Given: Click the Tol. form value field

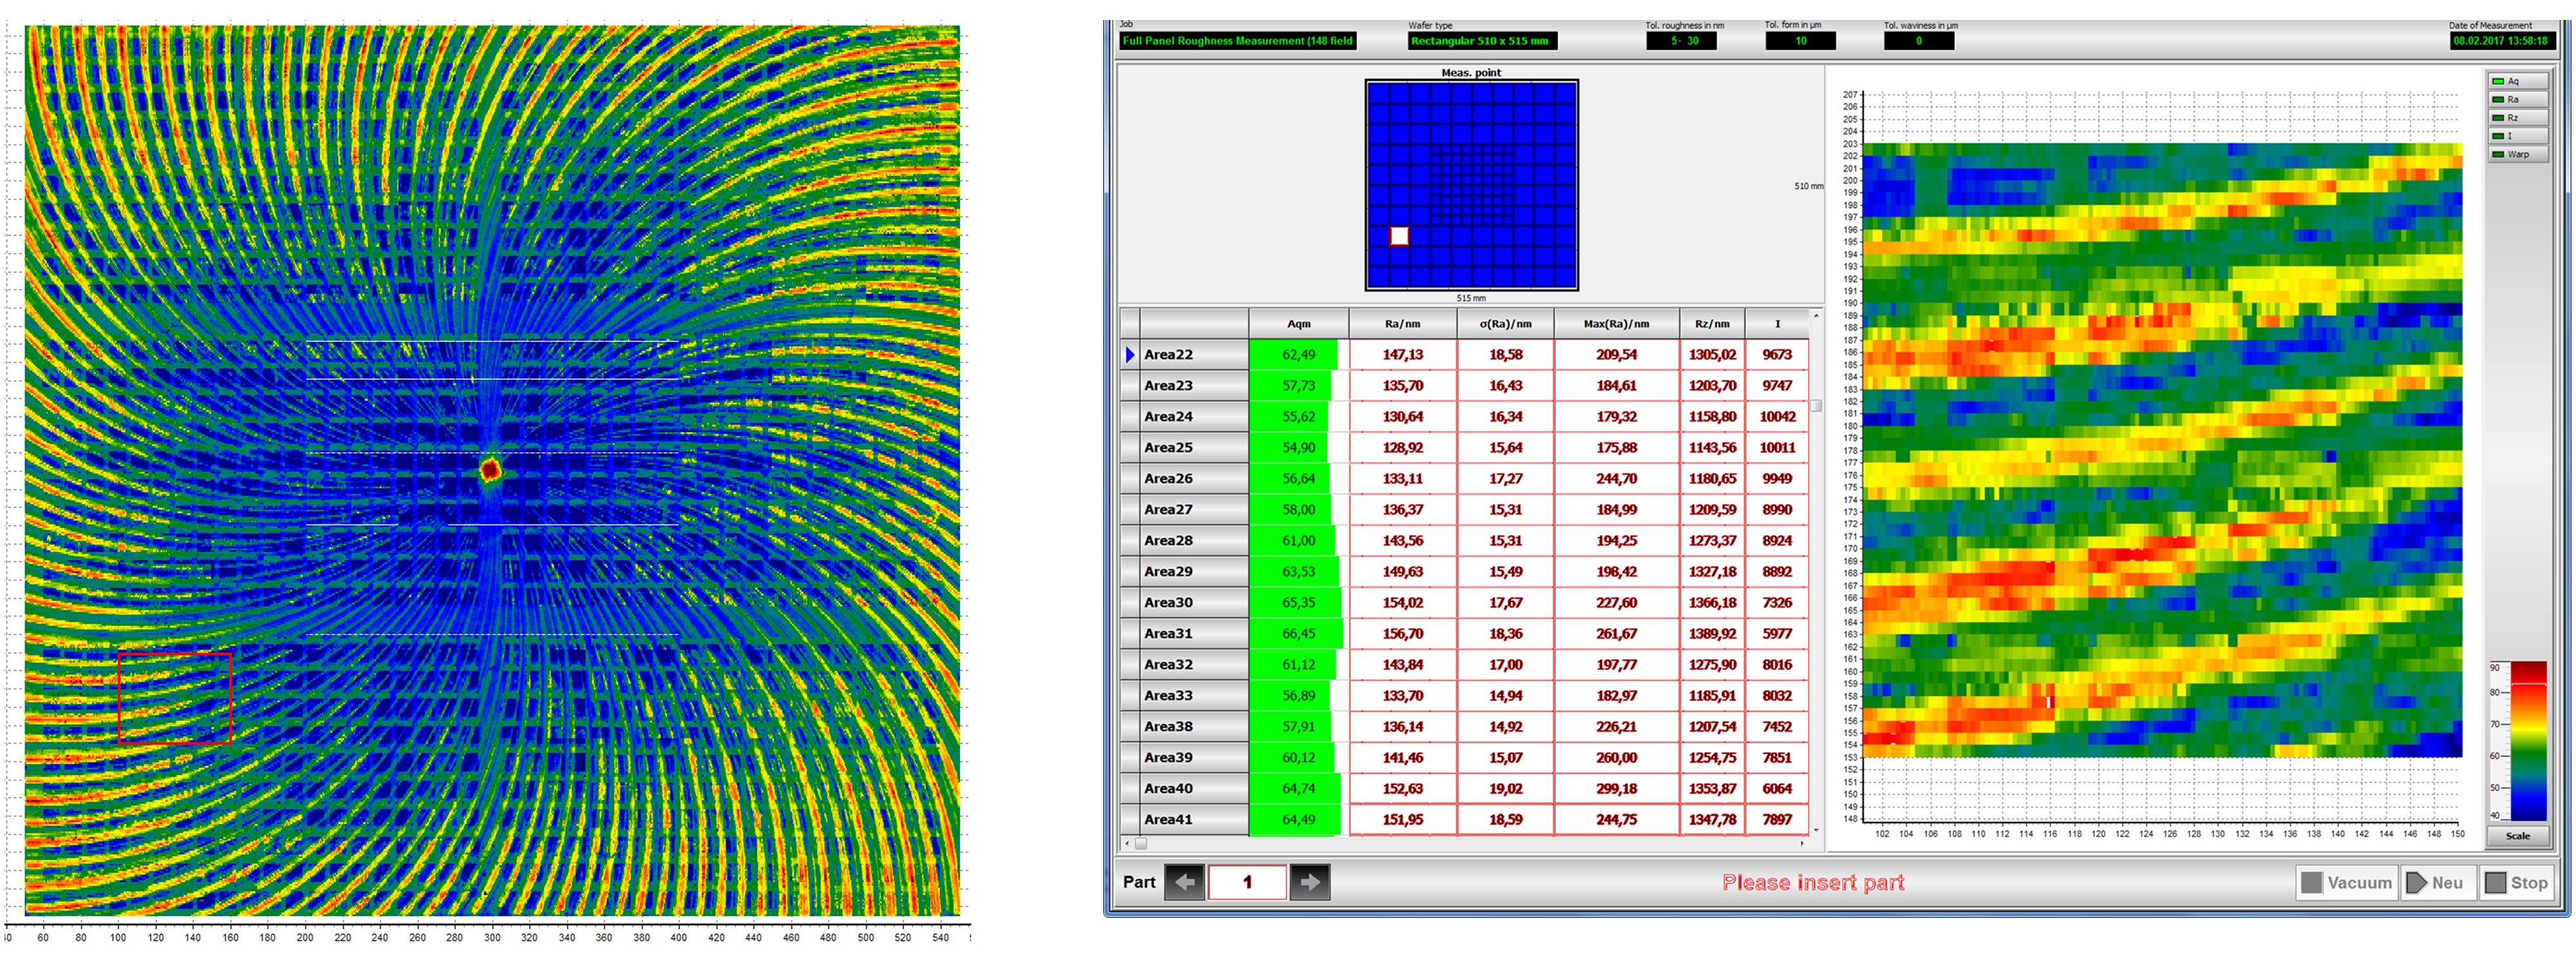Looking at the screenshot, I should point(1800,41).
